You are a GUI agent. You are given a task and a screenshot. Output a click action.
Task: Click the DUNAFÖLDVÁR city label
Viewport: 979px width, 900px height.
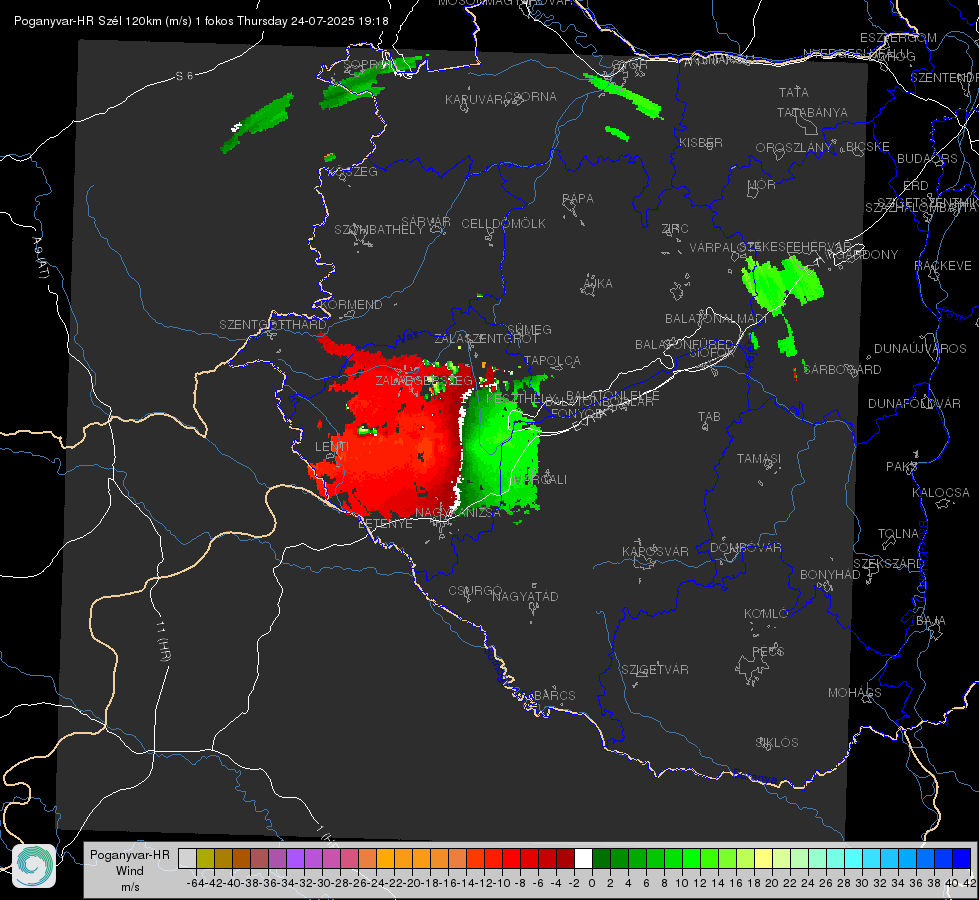click(x=914, y=403)
